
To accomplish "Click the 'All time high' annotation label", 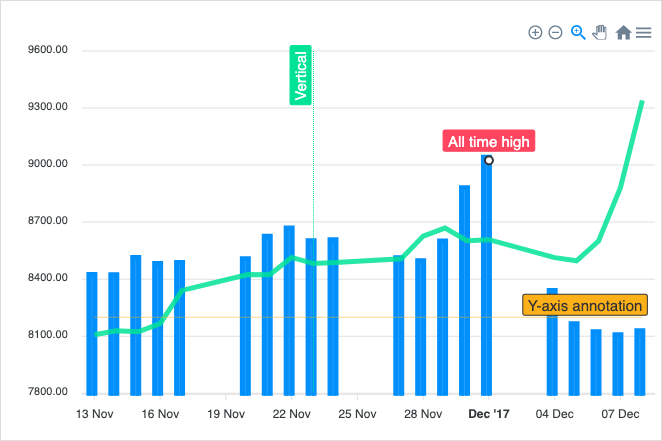I will coord(489,142).
